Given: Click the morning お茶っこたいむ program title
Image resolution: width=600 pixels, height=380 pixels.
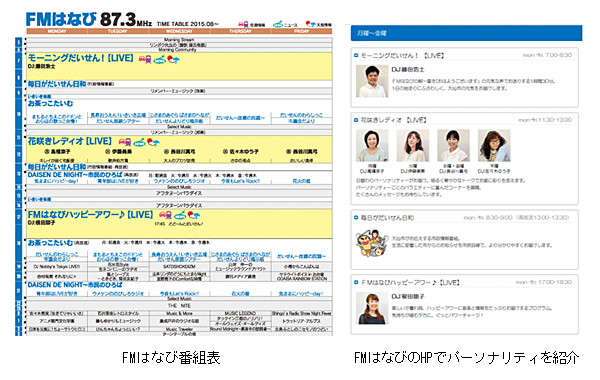Looking at the screenshot, I should [50, 103].
